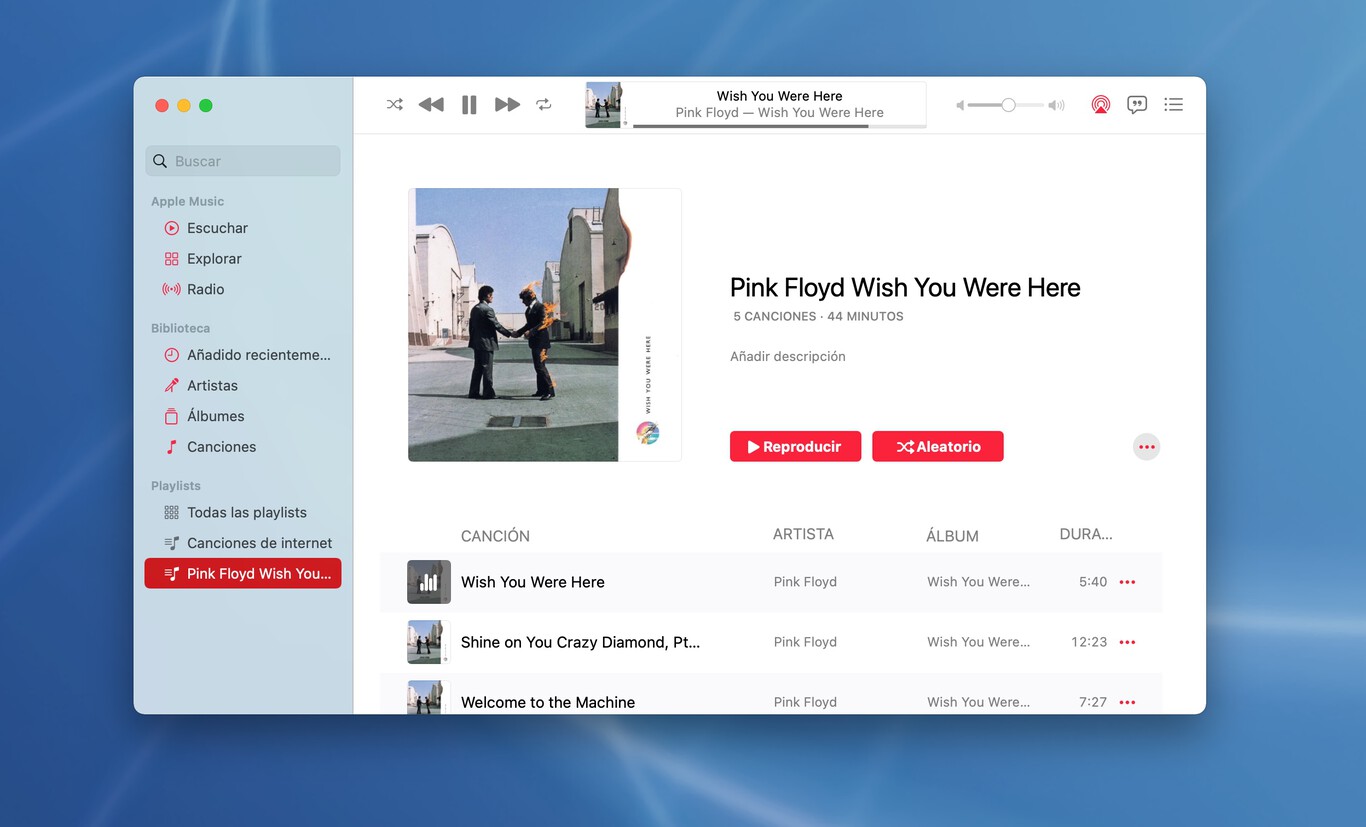Screen dimensions: 1366x827
Task: Click the Canciones music note icon
Action: (172, 447)
